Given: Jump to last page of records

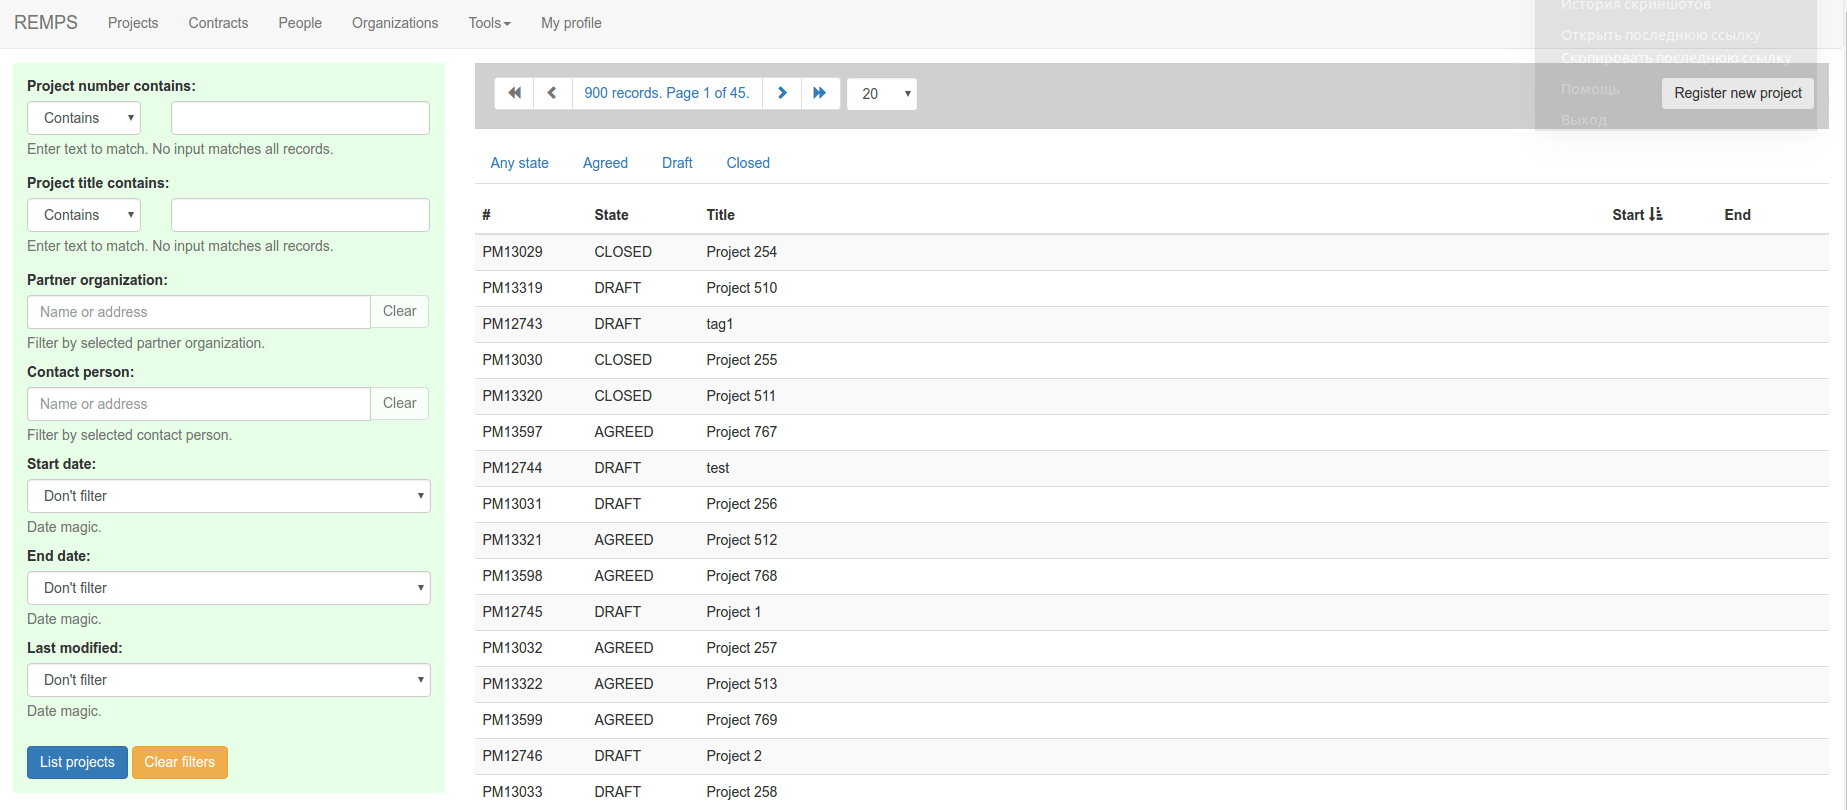Looking at the screenshot, I should point(820,93).
